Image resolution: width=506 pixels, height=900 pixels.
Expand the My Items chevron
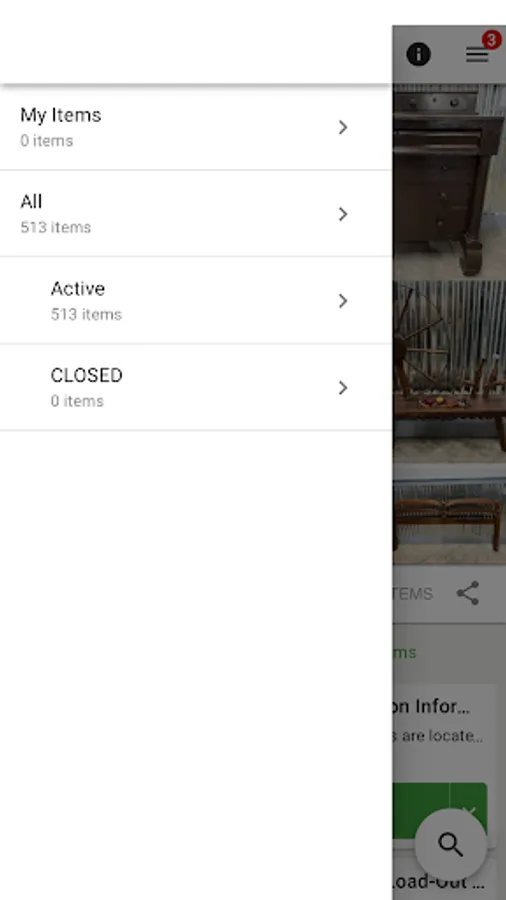pos(342,127)
